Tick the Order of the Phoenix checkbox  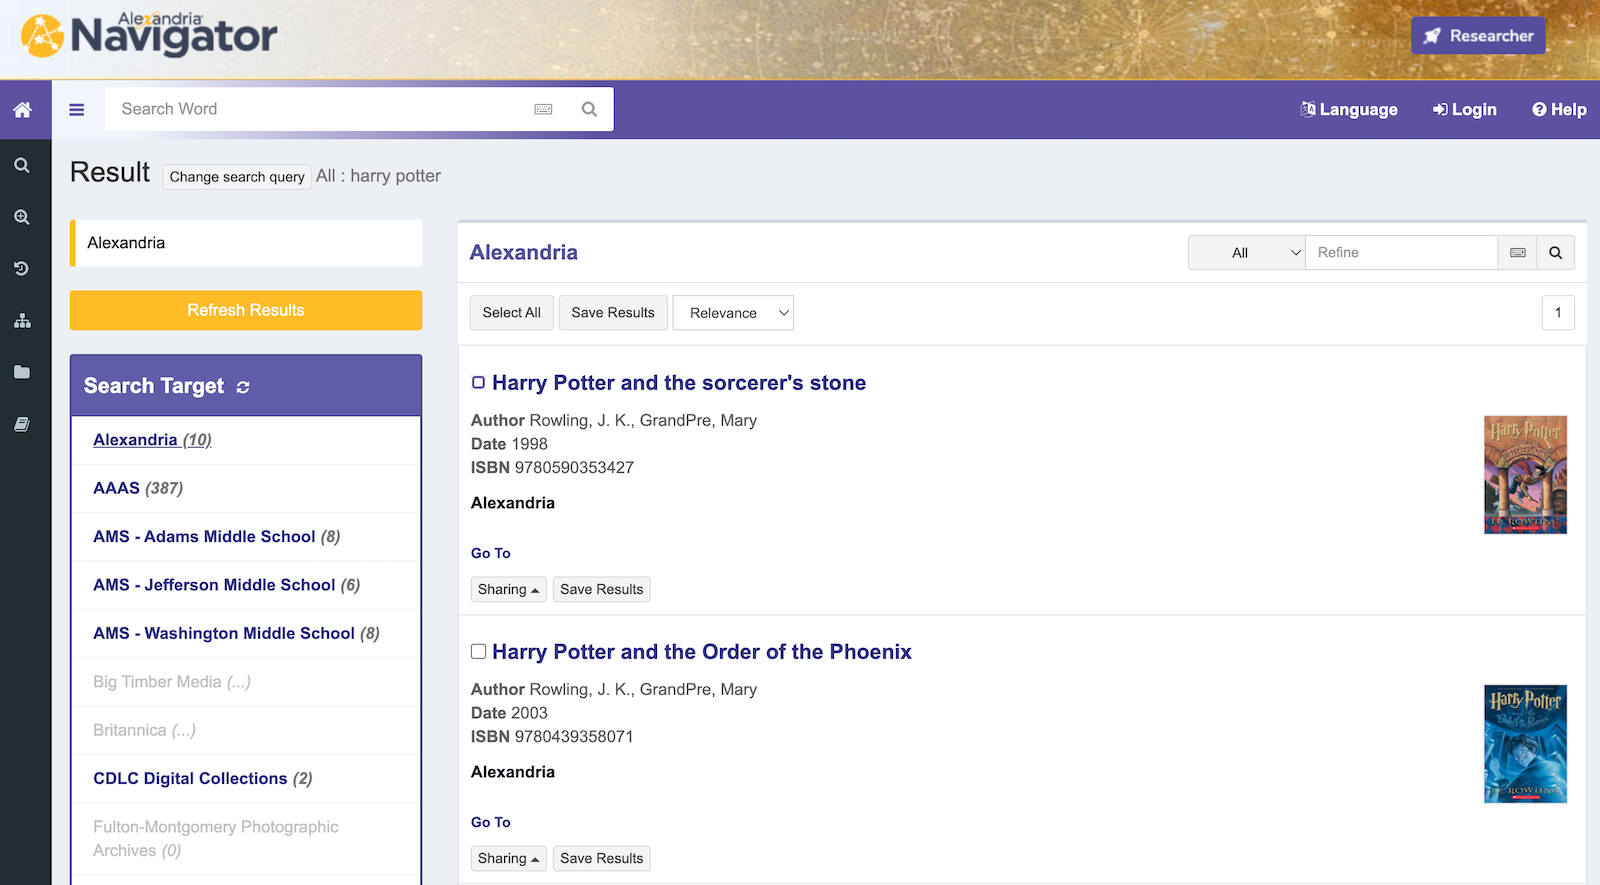tap(478, 652)
